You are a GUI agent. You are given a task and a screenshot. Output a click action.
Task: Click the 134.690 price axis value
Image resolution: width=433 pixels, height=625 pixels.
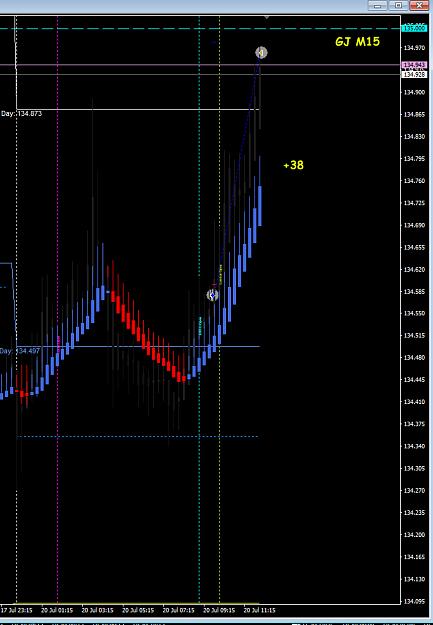pyautogui.click(x=414, y=225)
